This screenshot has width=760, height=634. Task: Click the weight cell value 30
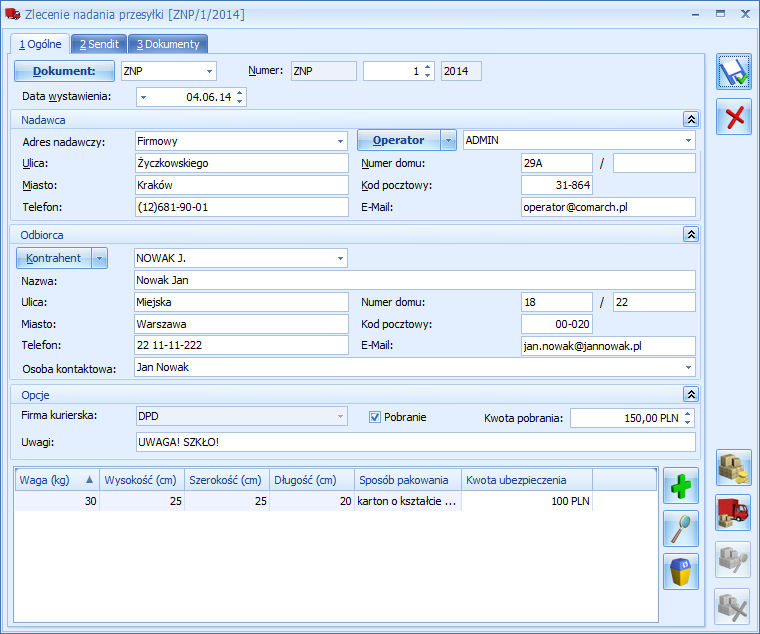tap(57, 501)
